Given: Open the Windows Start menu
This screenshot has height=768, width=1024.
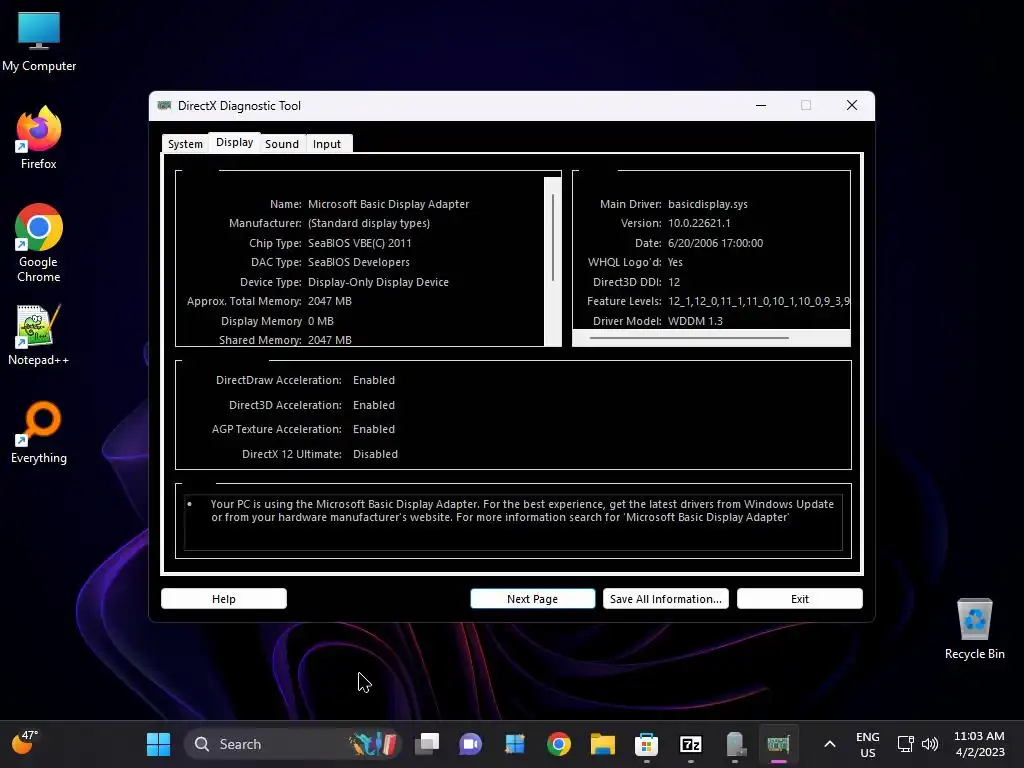Looking at the screenshot, I should [x=158, y=744].
